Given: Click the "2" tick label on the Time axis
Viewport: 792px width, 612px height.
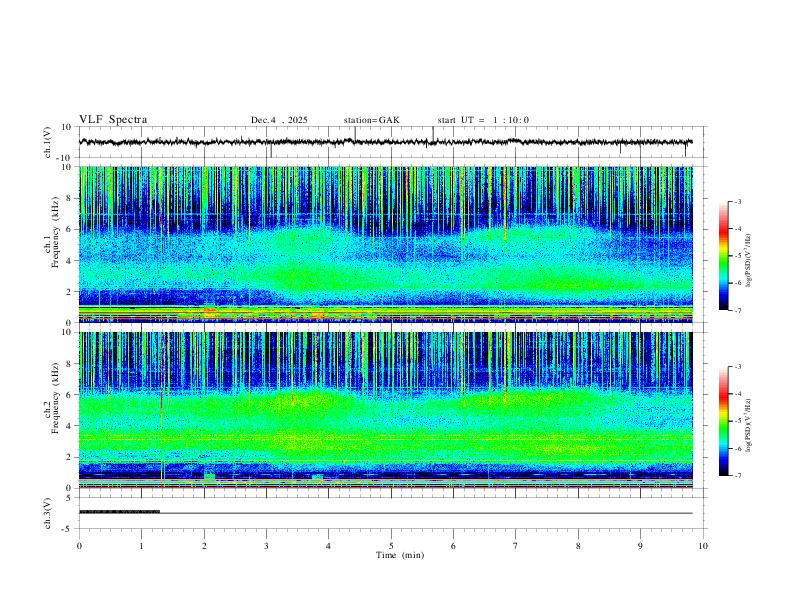Looking at the screenshot, I should click(x=204, y=546).
